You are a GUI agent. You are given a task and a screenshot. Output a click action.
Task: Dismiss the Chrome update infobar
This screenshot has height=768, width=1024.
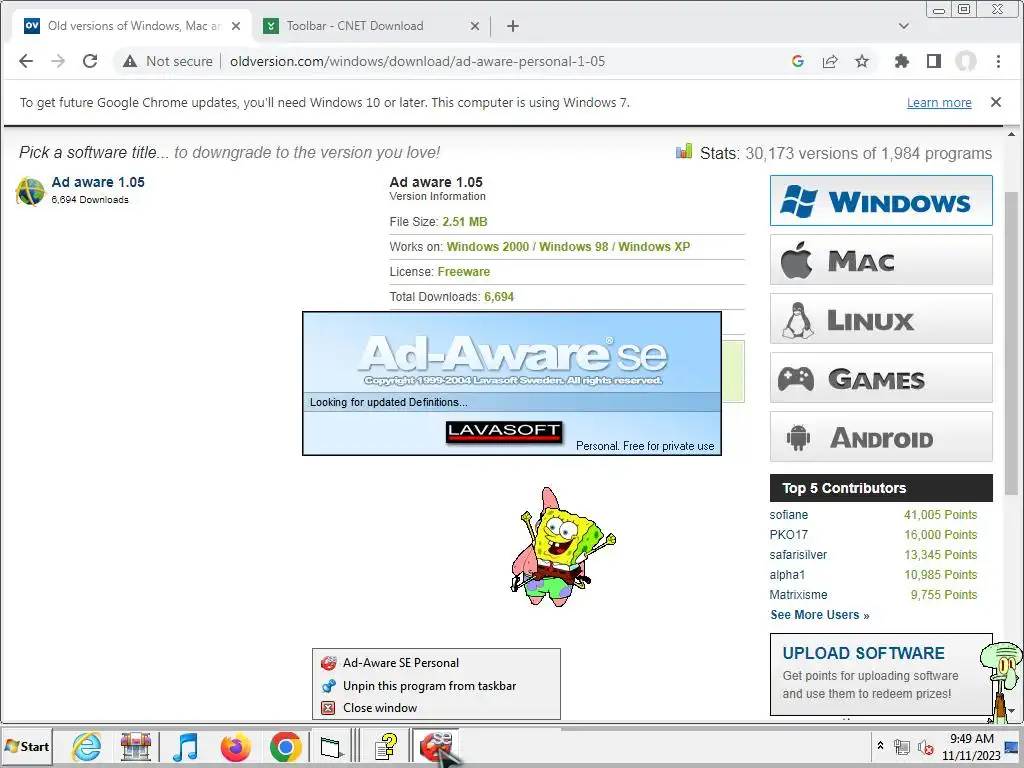996,102
